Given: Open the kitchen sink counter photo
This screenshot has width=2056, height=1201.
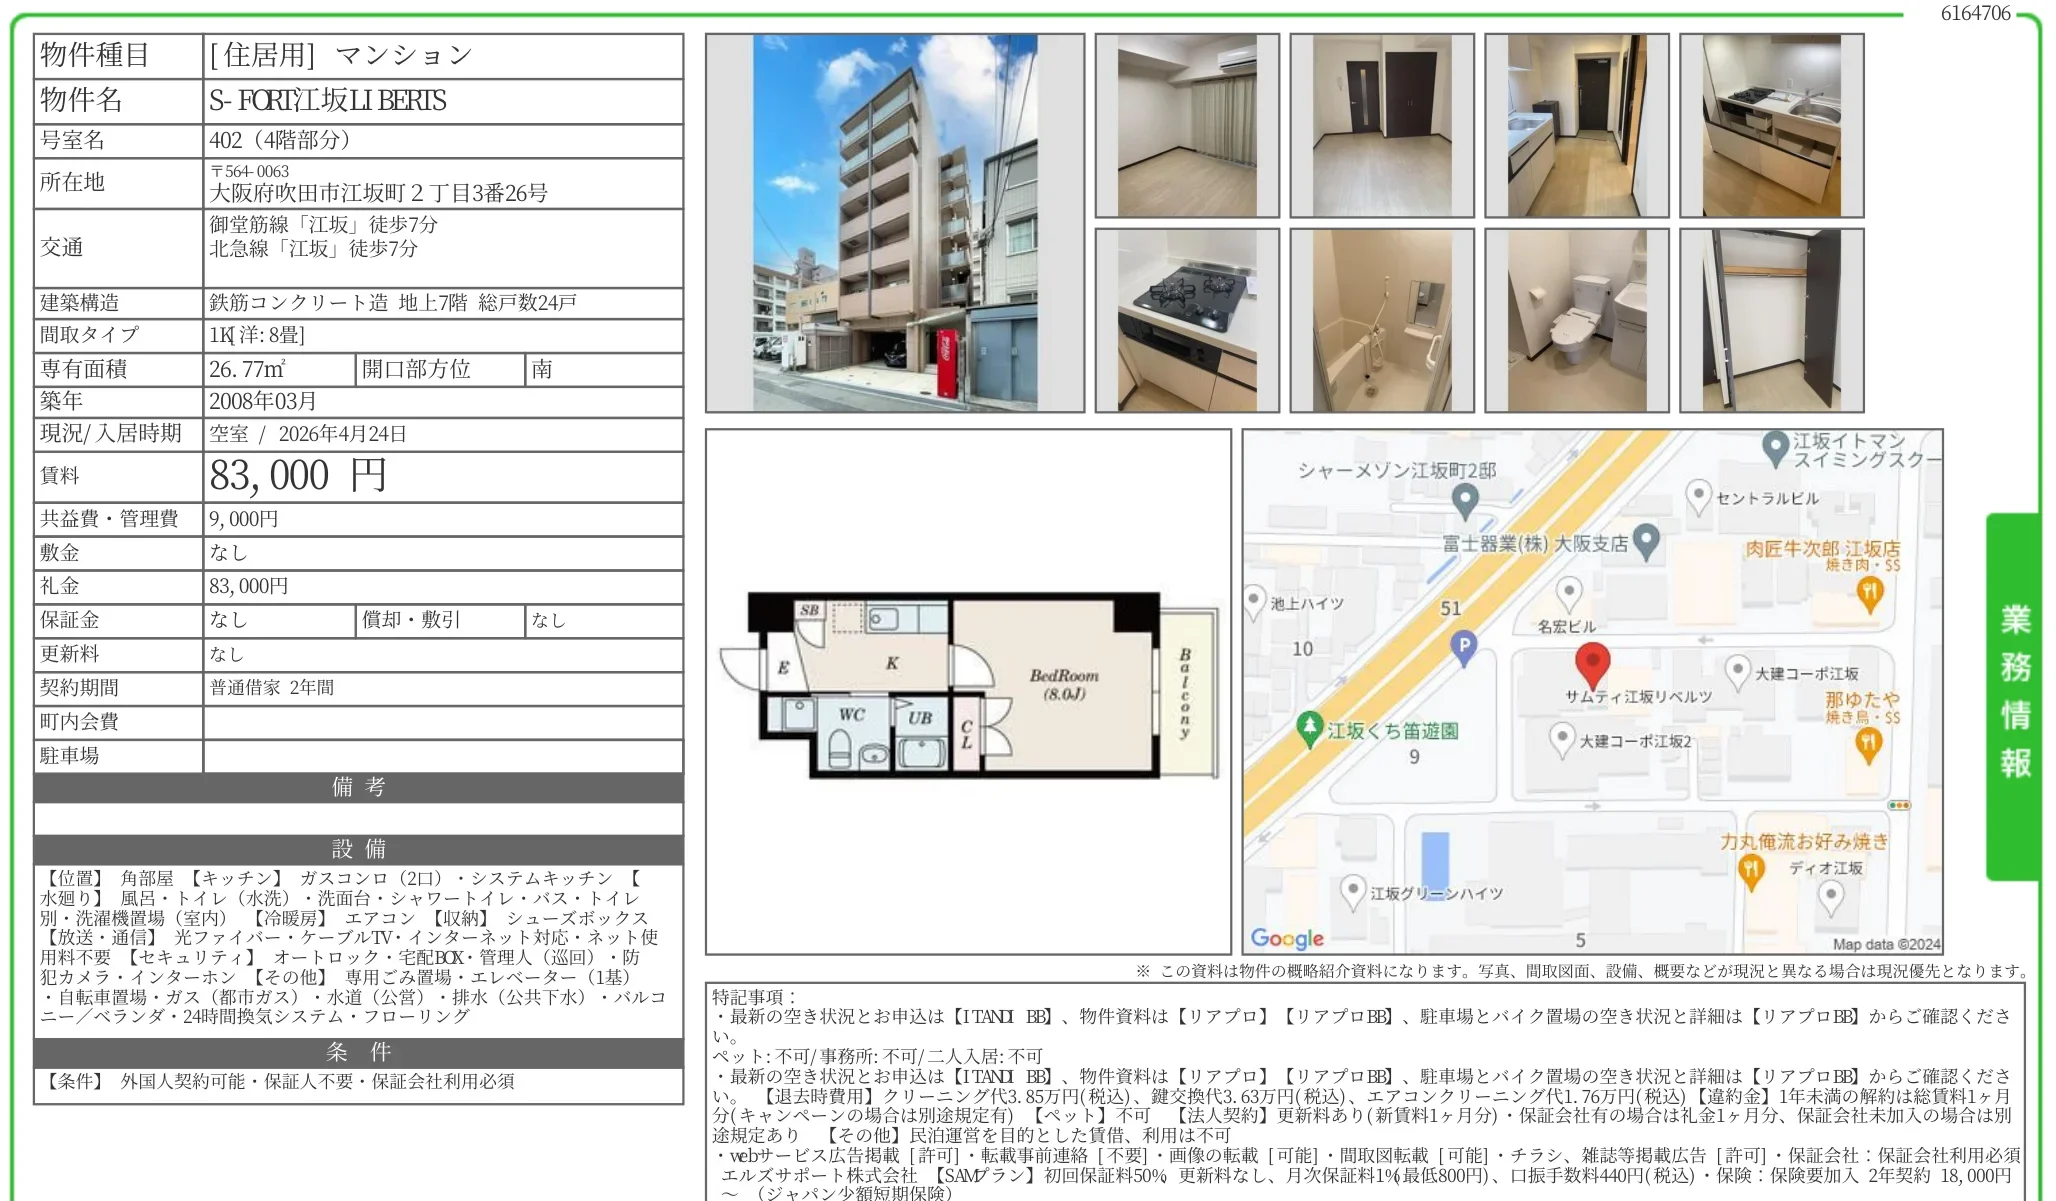Looking at the screenshot, I should pyautogui.click(x=1771, y=126).
